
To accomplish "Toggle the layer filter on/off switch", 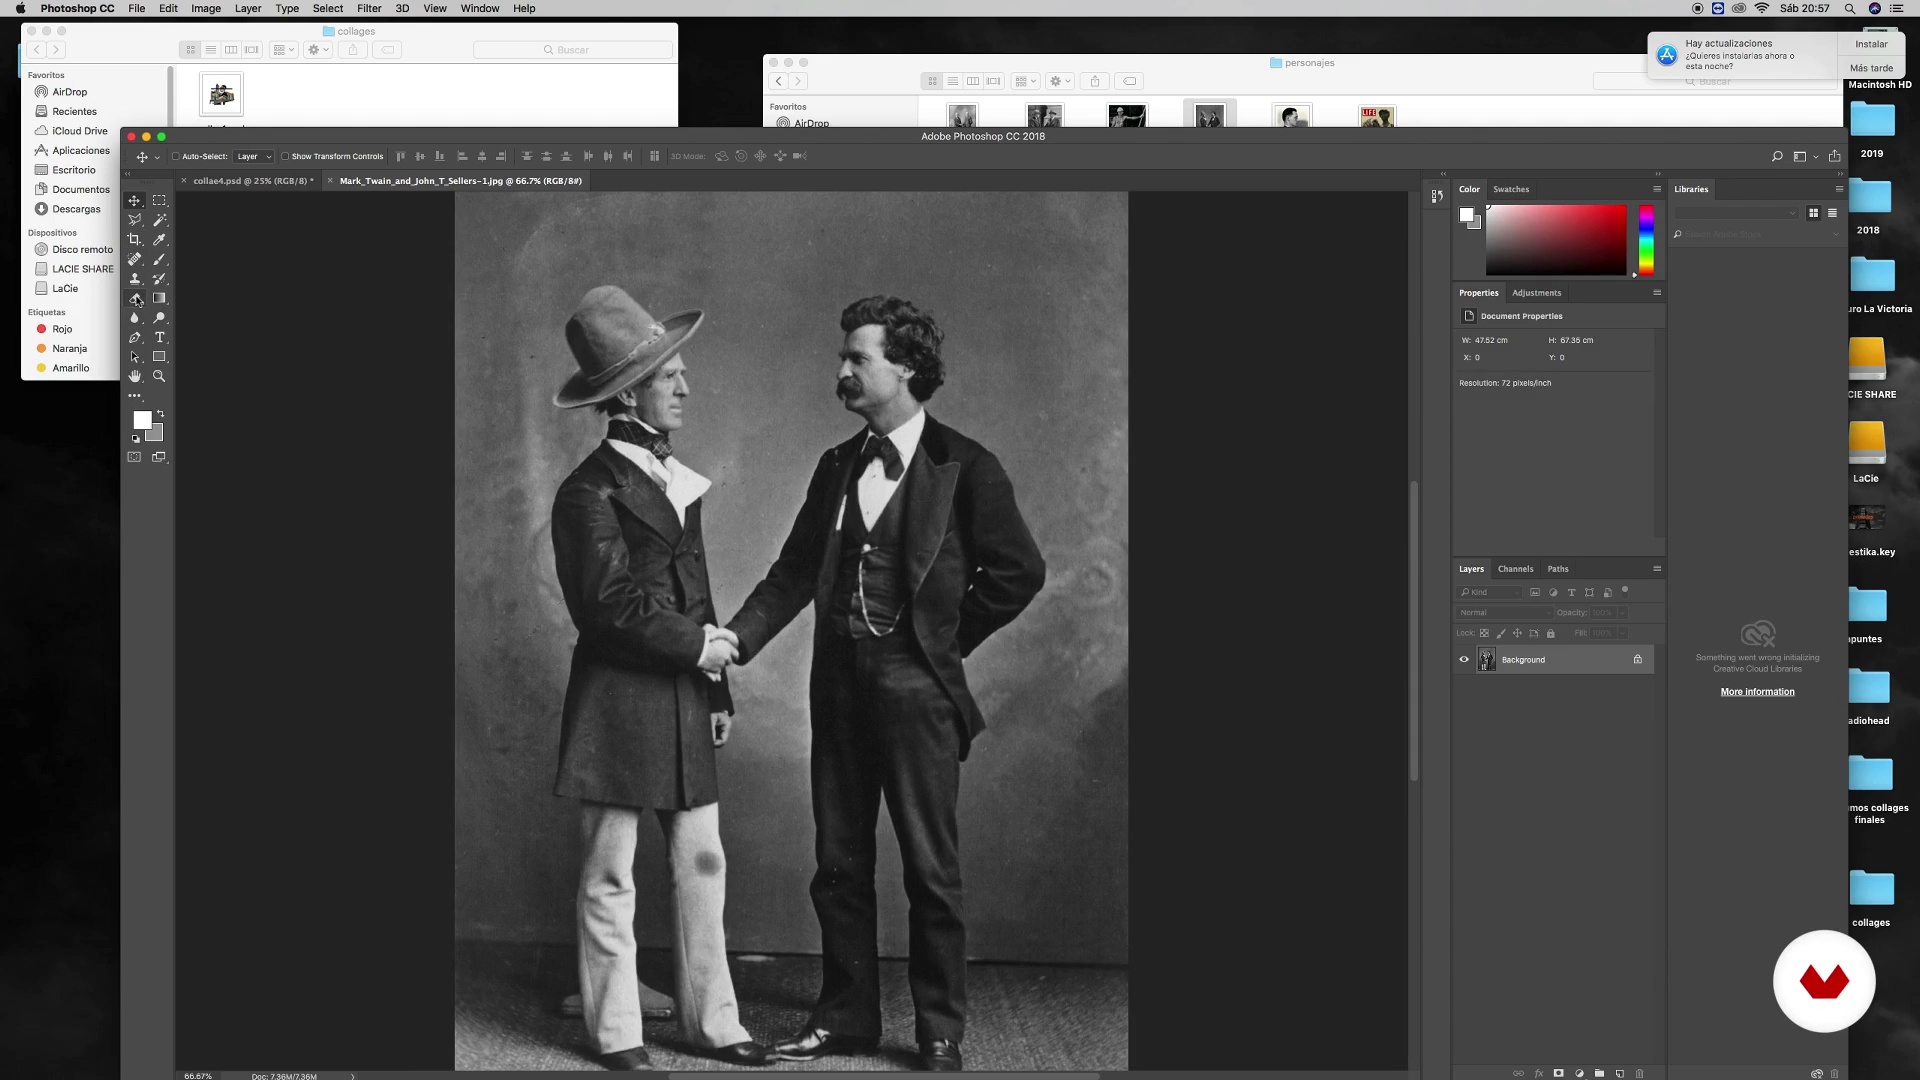I will [1625, 591].
